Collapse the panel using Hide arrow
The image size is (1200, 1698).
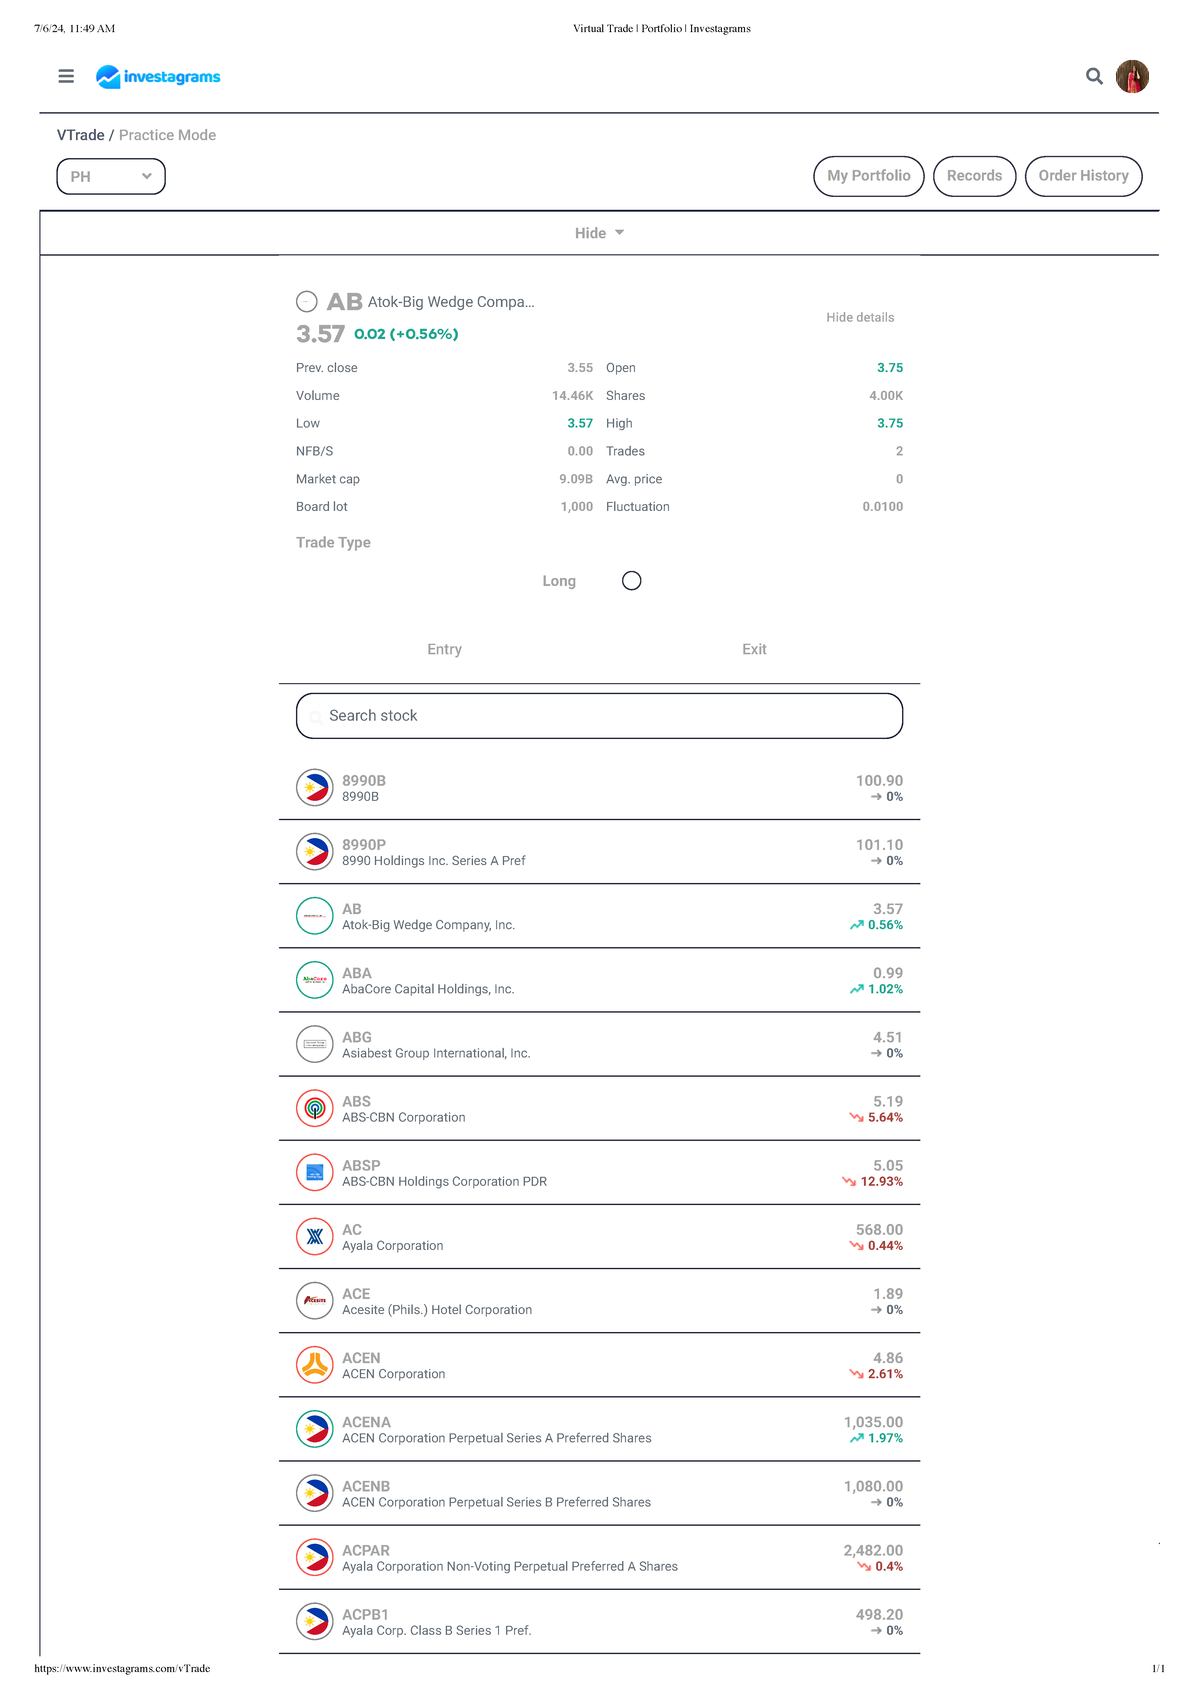click(599, 233)
